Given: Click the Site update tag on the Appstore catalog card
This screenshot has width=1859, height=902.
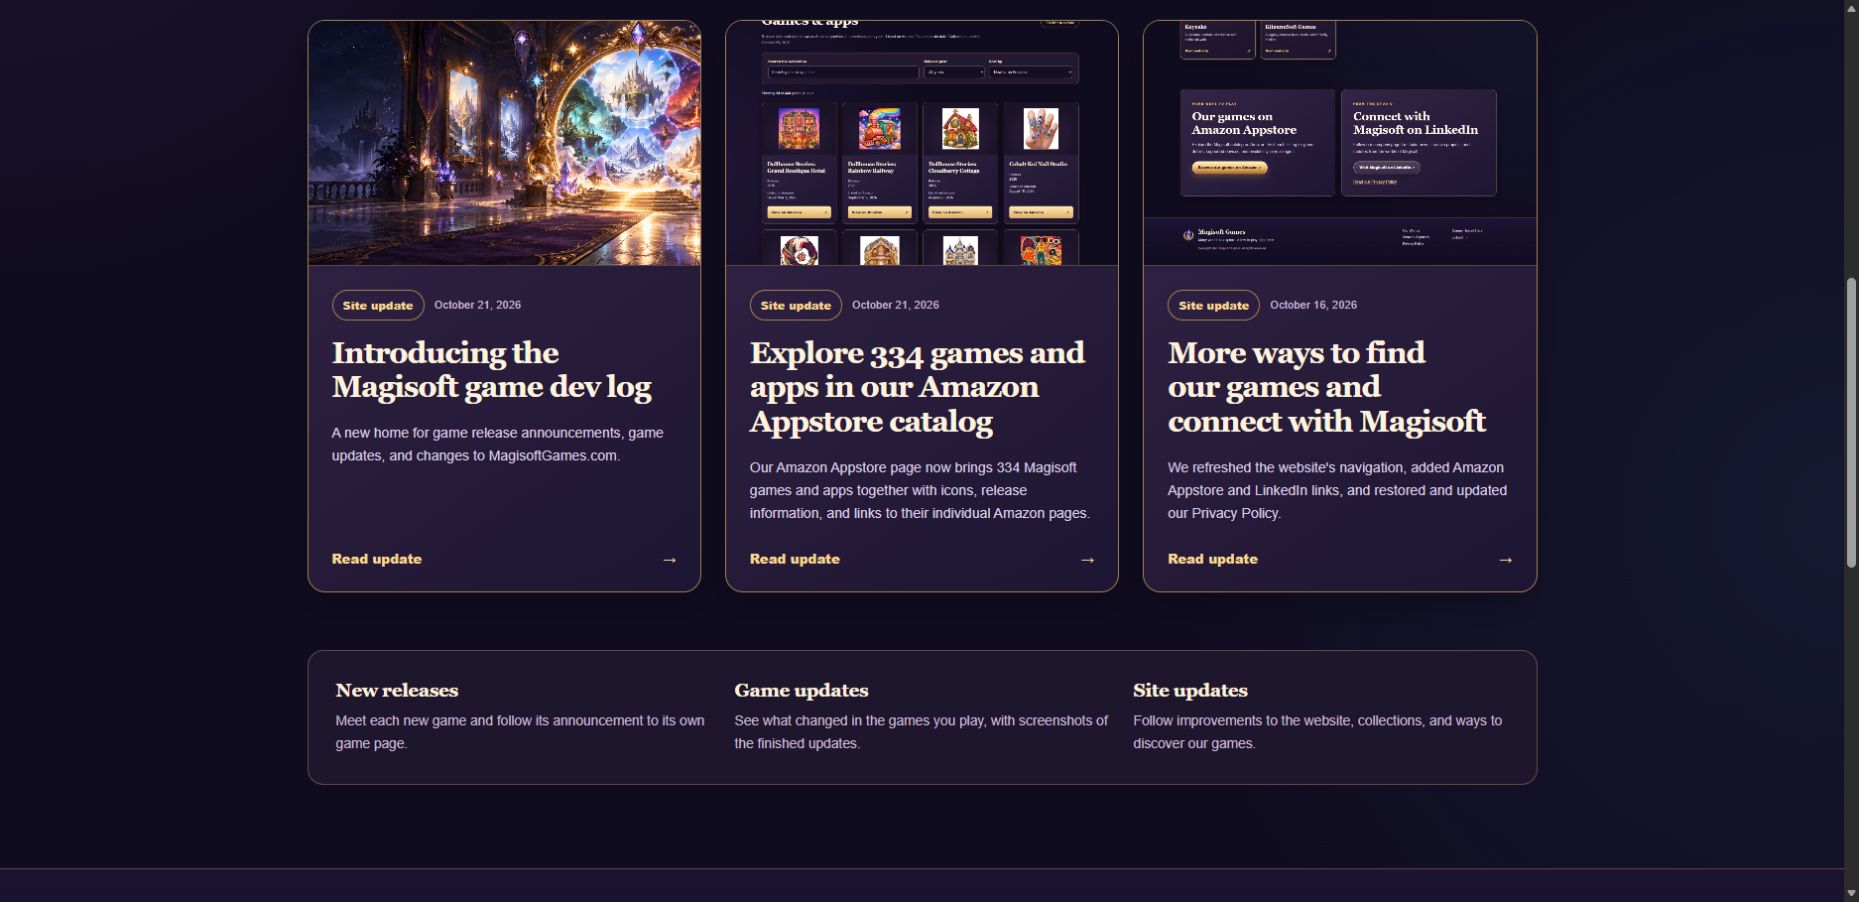Looking at the screenshot, I should pos(796,305).
